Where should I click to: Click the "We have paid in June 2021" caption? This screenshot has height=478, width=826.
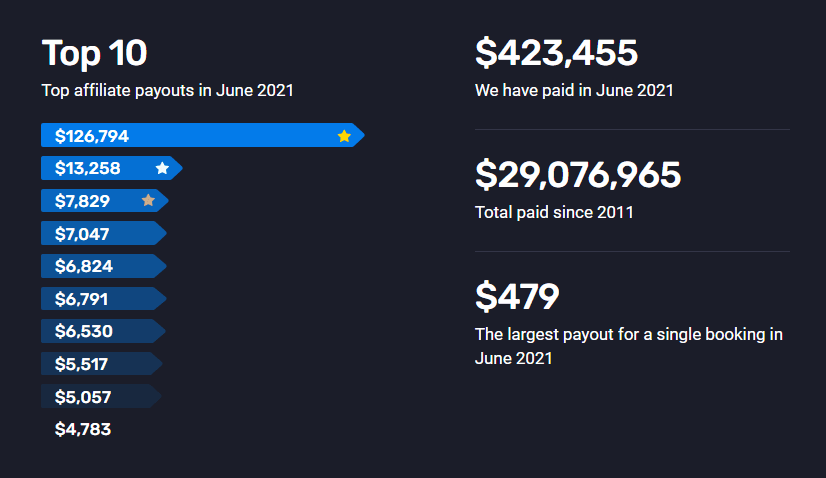point(574,91)
